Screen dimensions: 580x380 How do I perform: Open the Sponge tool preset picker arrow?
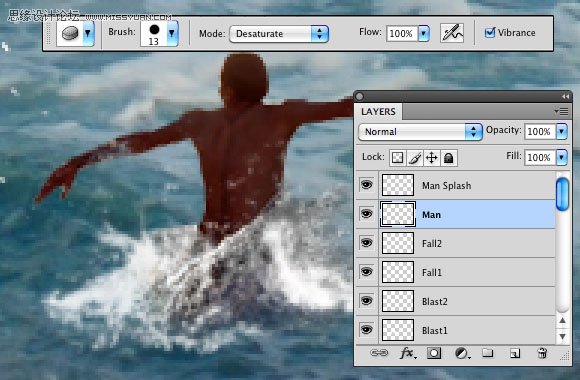(x=88, y=34)
